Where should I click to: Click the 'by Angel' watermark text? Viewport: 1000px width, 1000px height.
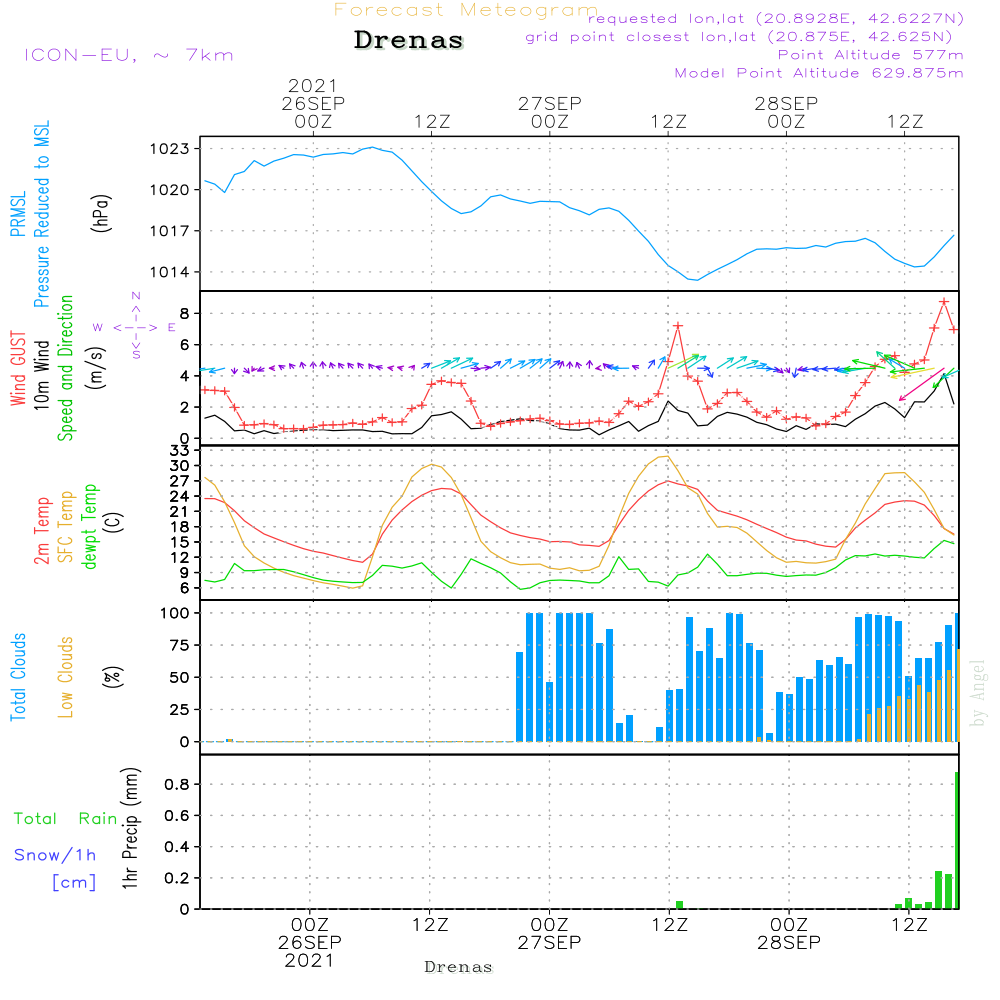[x=977, y=693]
